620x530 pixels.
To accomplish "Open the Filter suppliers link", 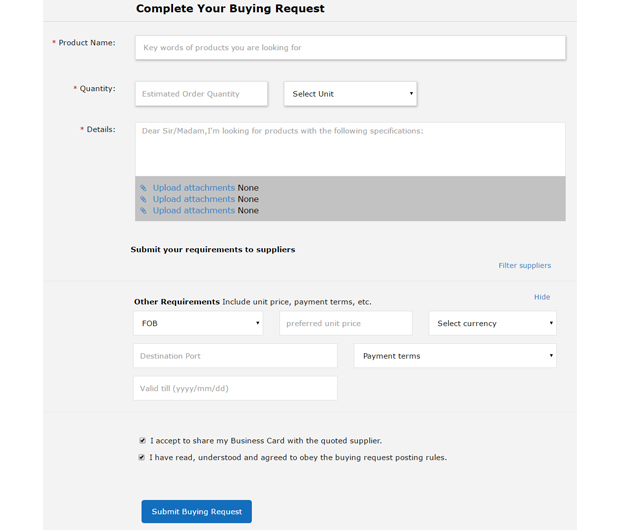I will [x=524, y=265].
